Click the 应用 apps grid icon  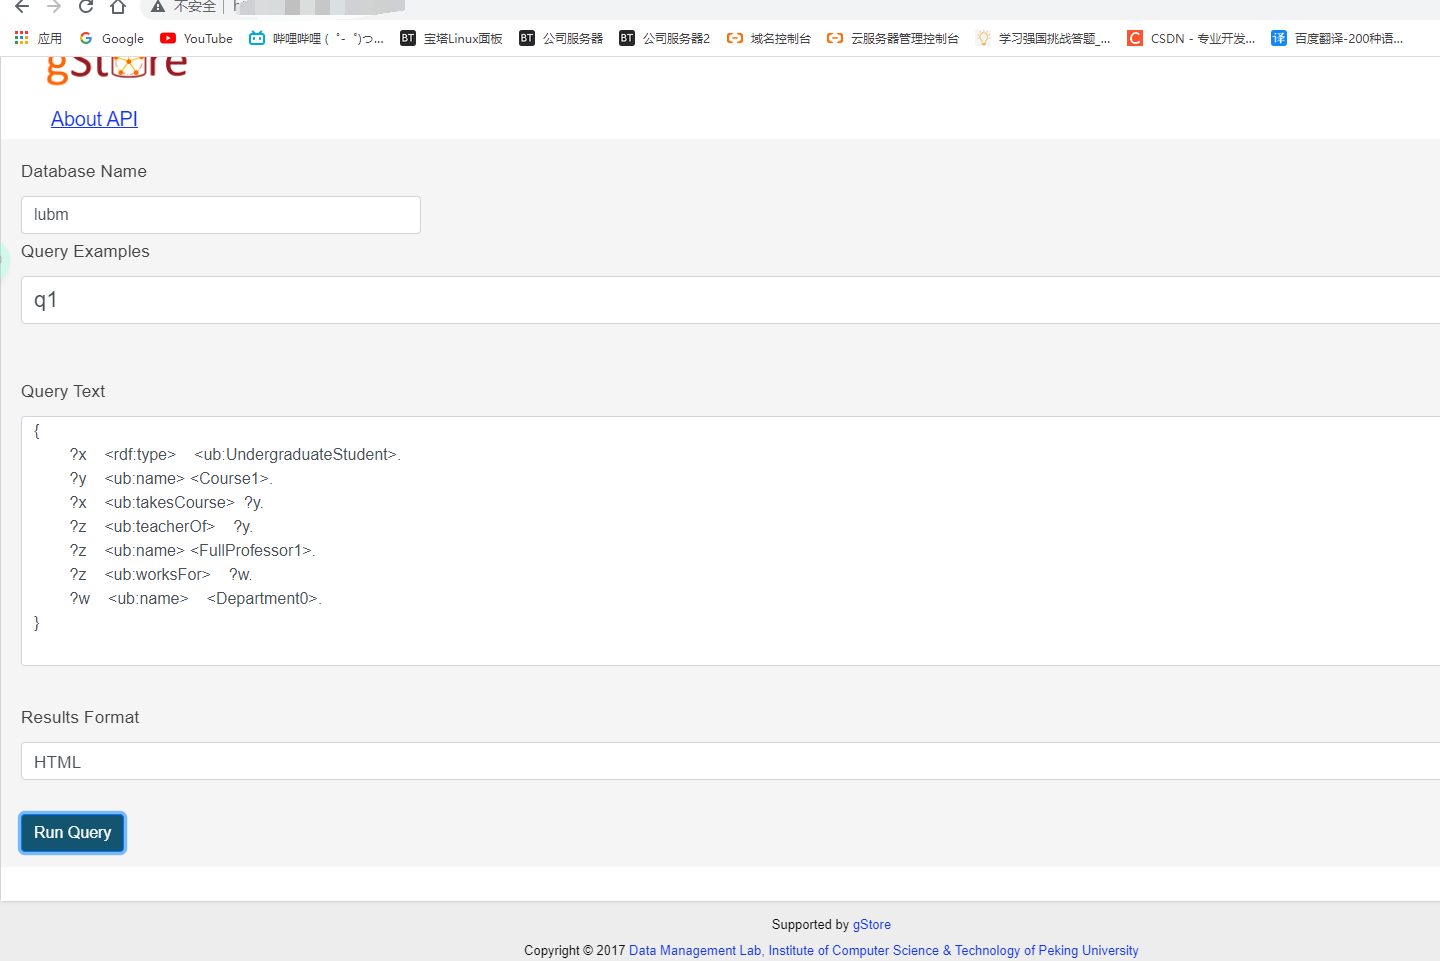20,38
